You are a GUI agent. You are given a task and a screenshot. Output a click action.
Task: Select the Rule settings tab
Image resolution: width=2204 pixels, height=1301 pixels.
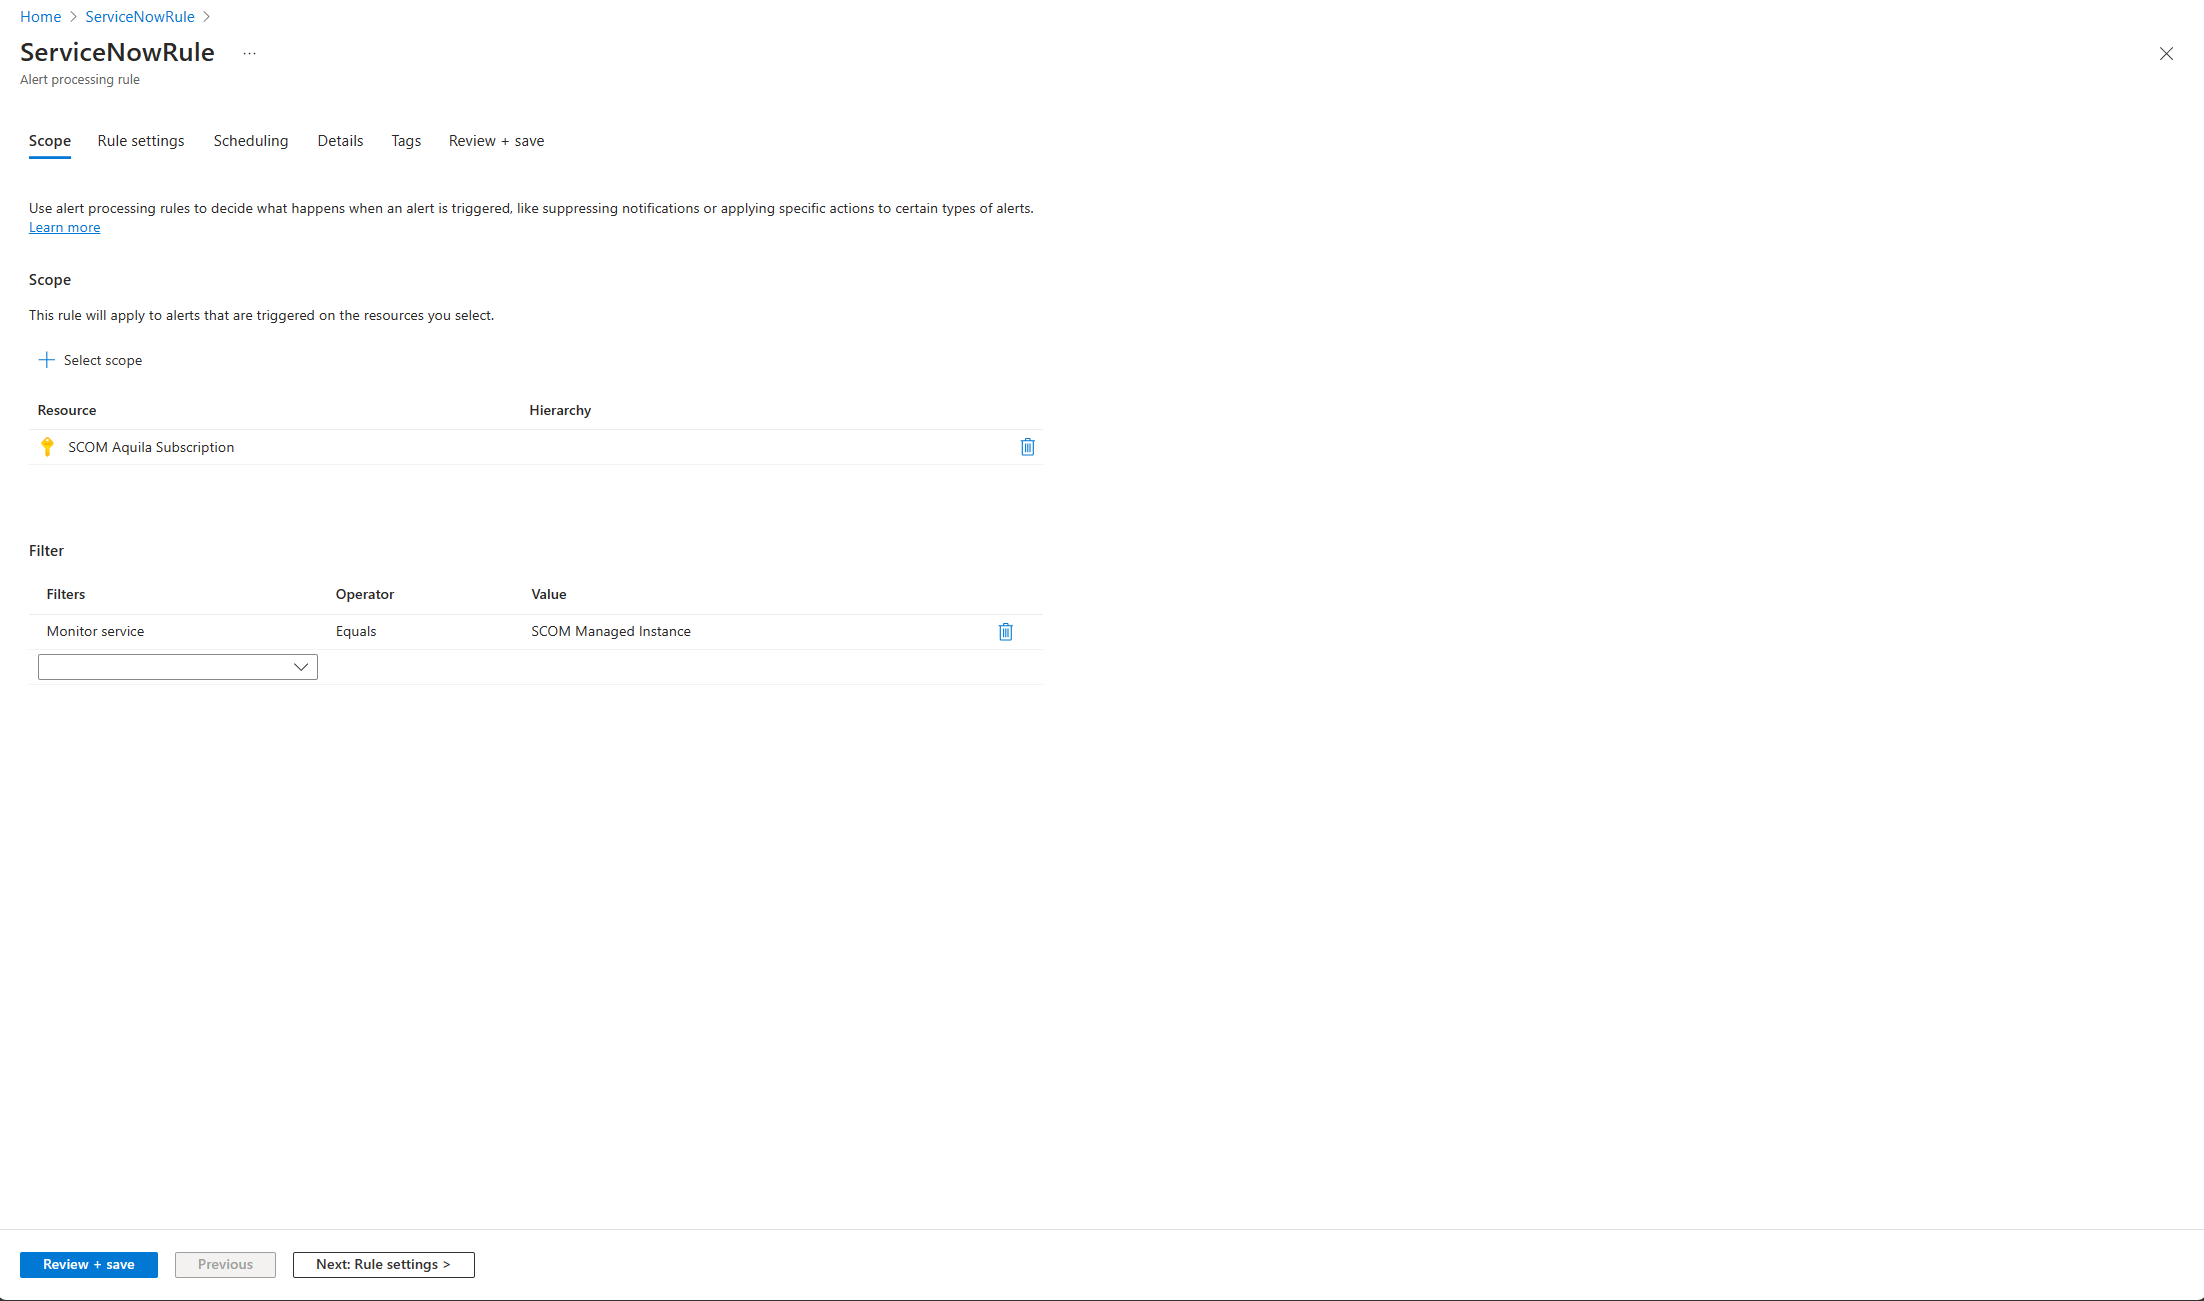[x=141, y=139]
